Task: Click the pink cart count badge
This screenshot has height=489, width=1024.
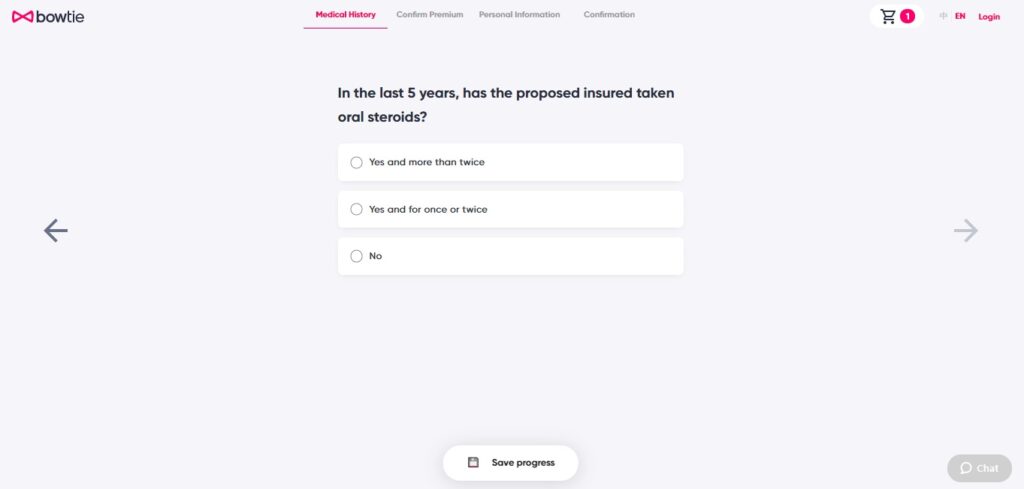Action: [907, 16]
